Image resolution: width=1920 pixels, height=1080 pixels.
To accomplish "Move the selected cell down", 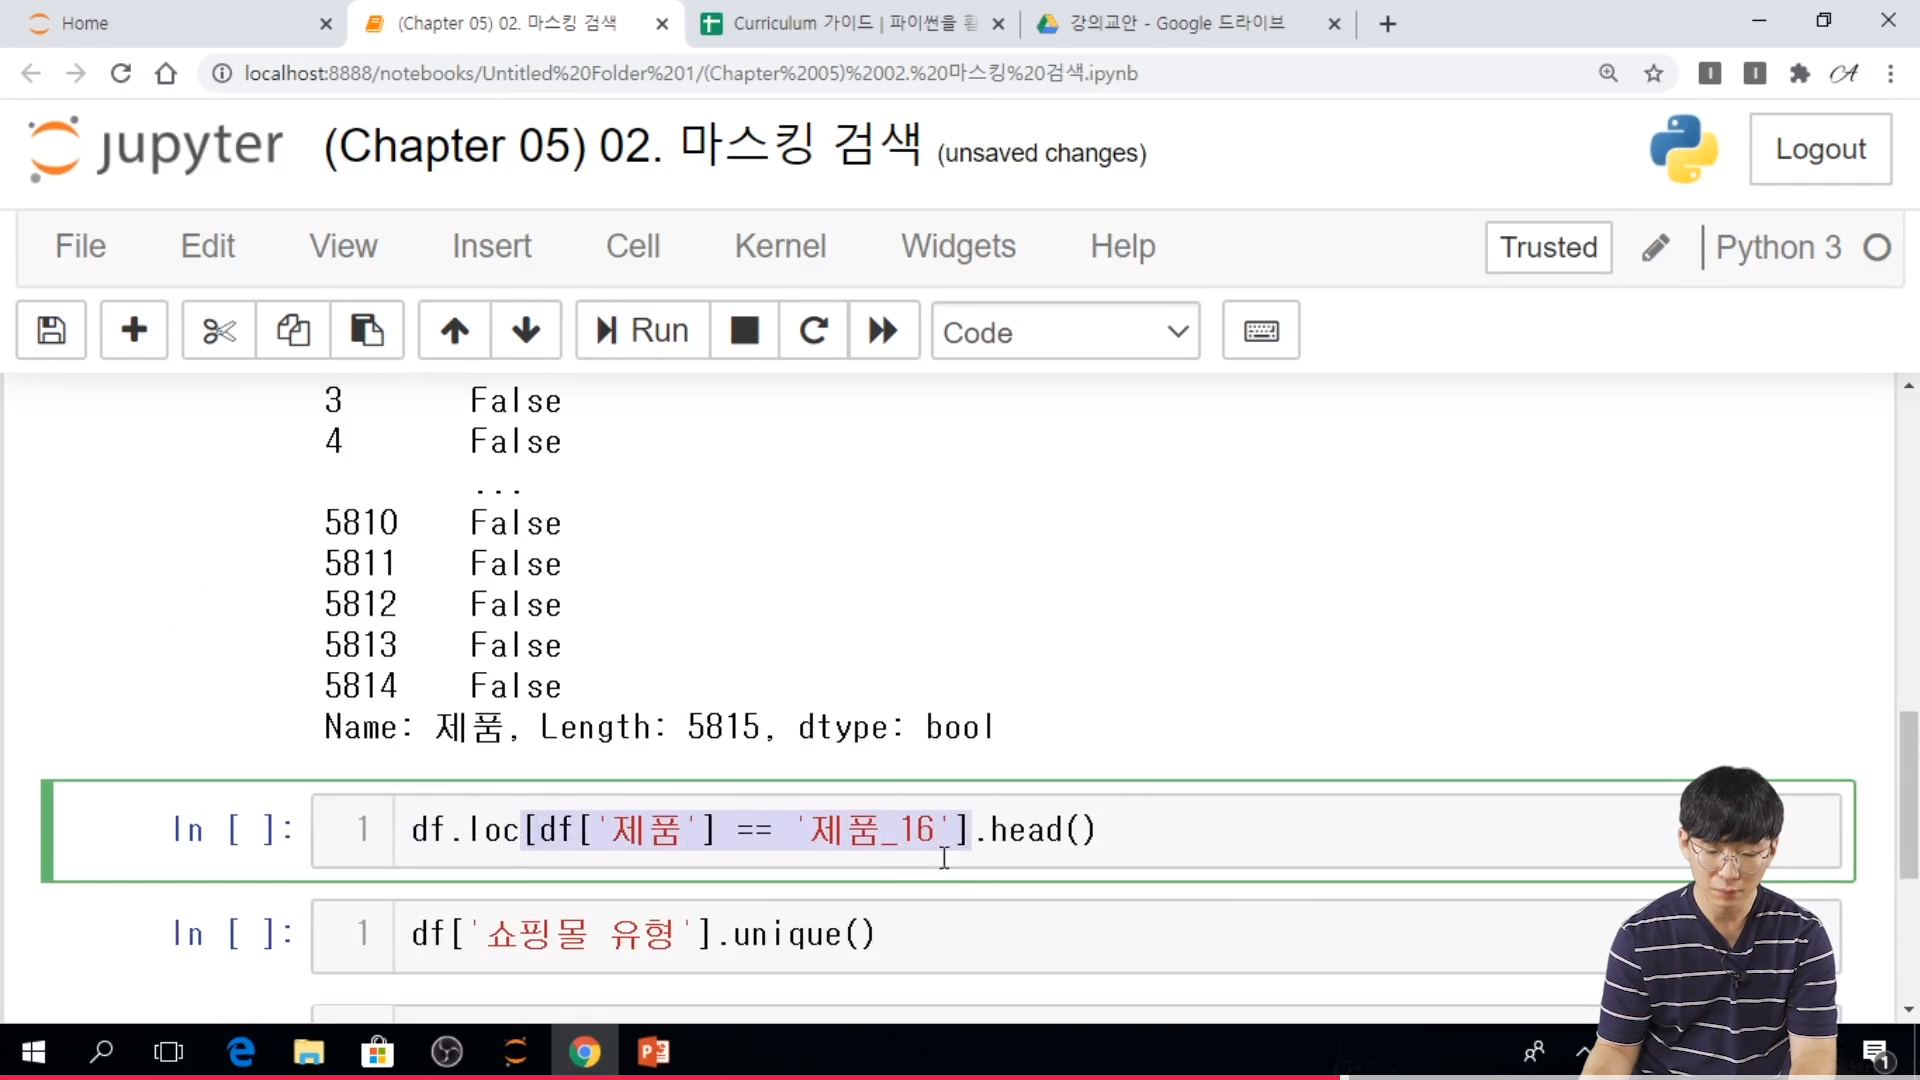I will (526, 330).
